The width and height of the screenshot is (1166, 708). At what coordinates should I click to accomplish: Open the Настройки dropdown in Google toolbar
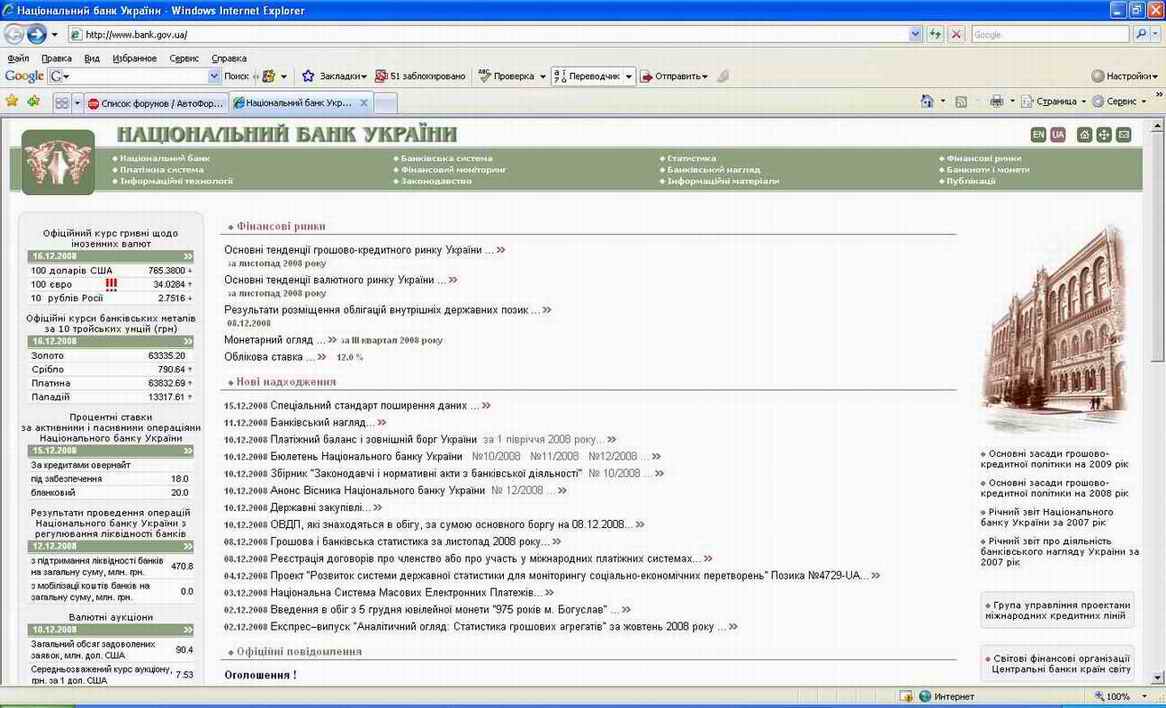coord(1124,76)
